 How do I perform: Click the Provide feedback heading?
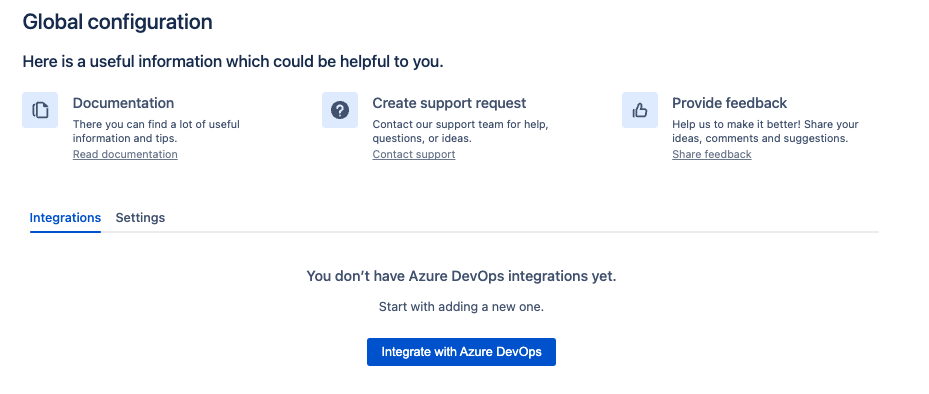click(729, 103)
